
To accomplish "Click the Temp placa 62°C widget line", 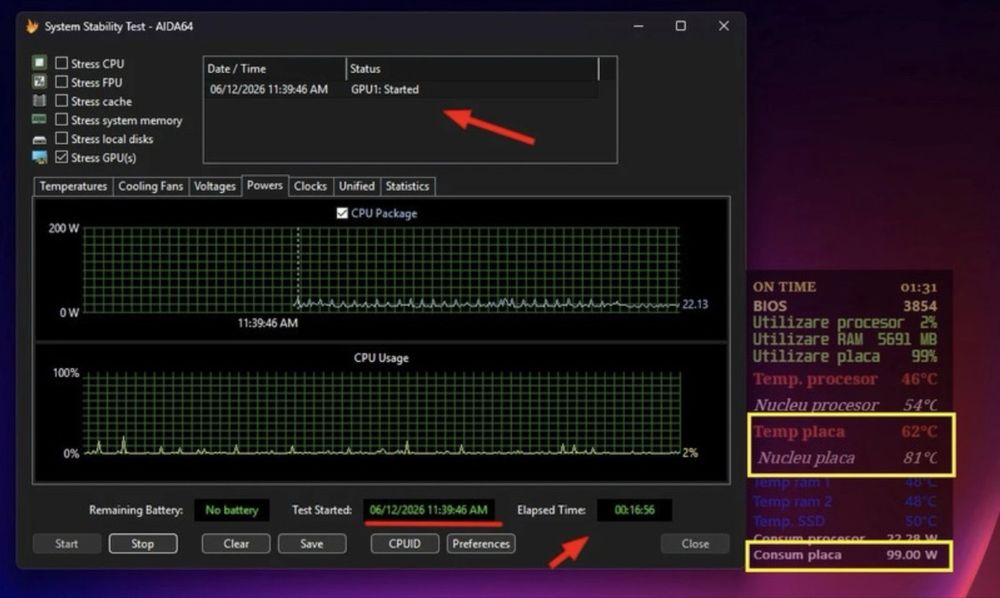I will click(x=845, y=432).
